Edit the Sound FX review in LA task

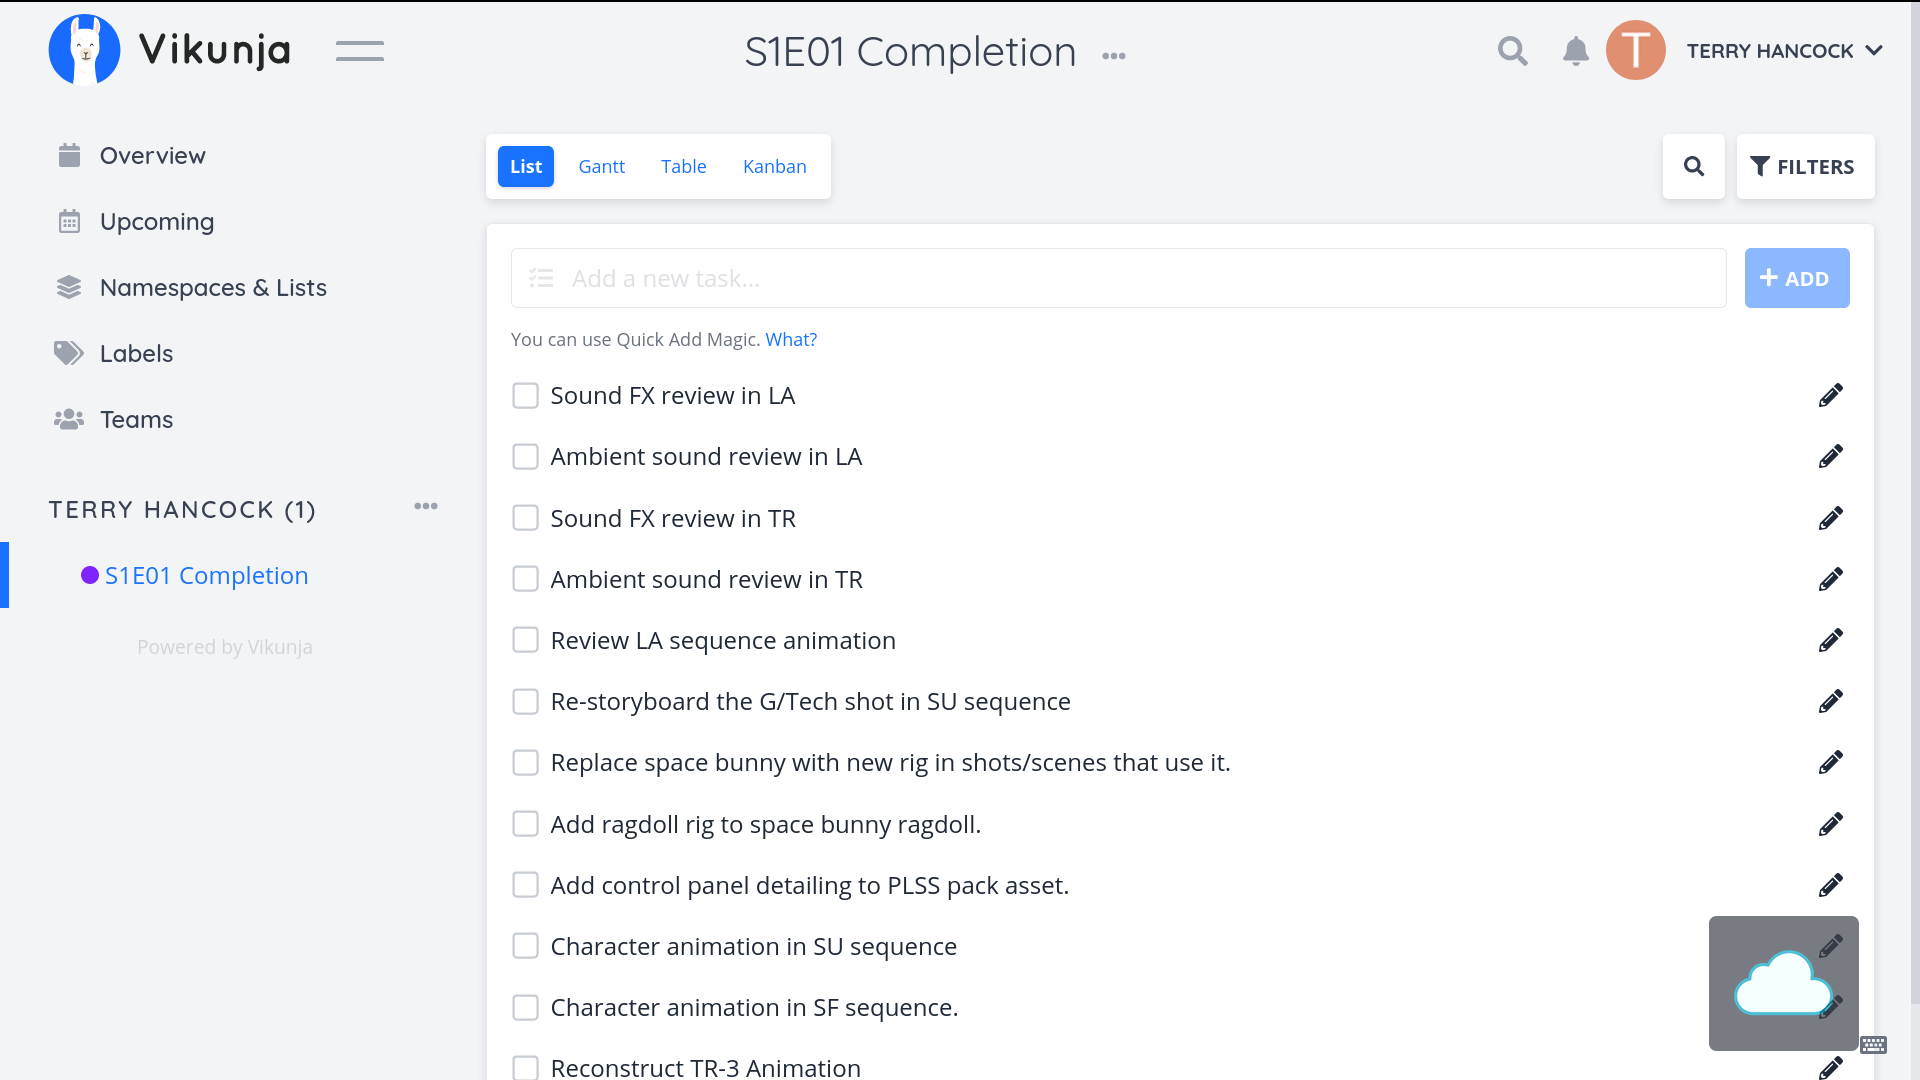[1830, 396]
